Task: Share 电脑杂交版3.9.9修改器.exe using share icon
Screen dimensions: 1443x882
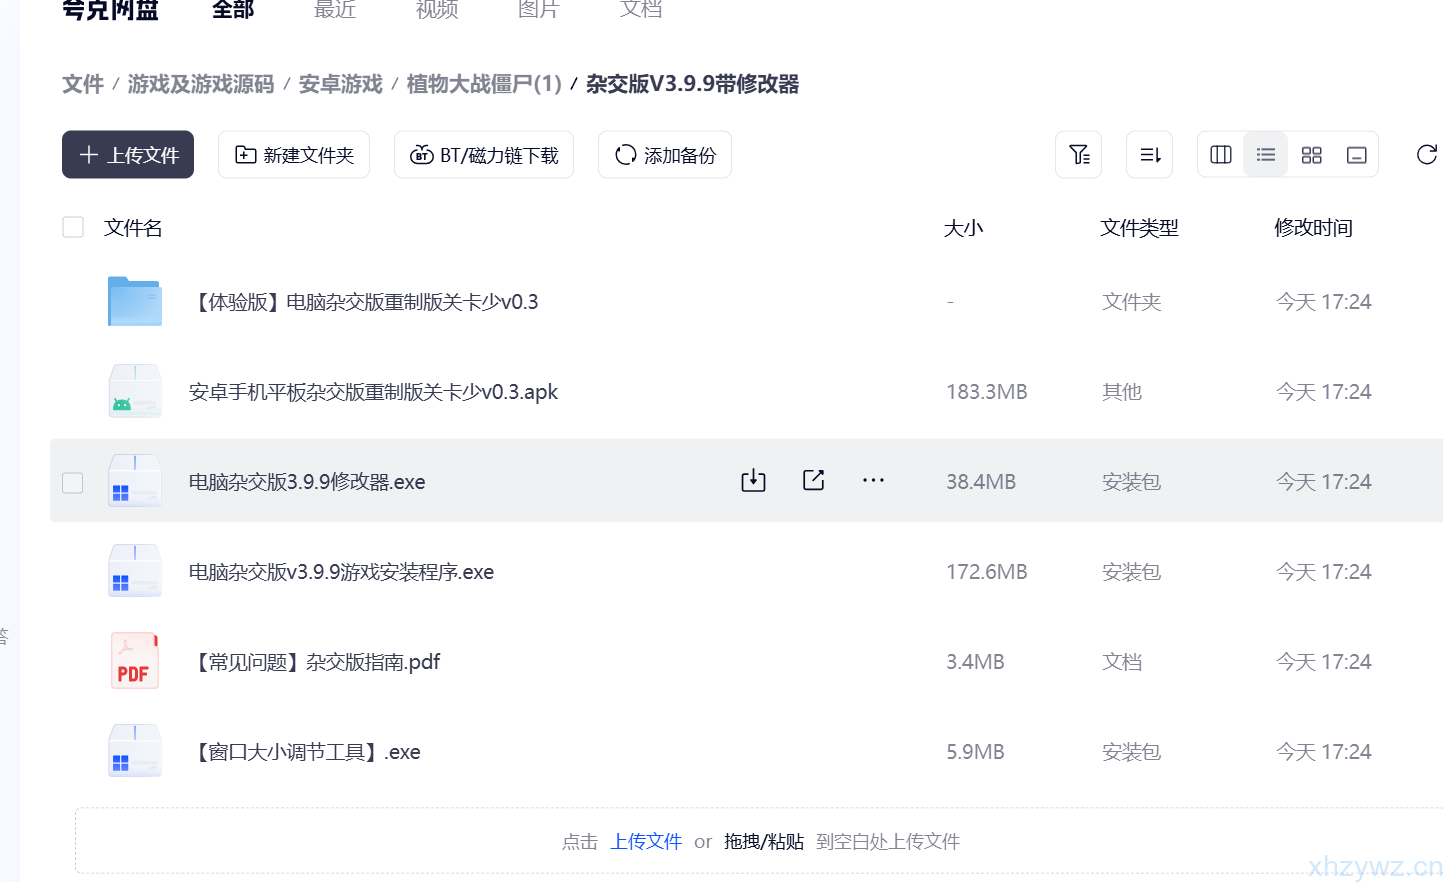Action: click(813, 480)
